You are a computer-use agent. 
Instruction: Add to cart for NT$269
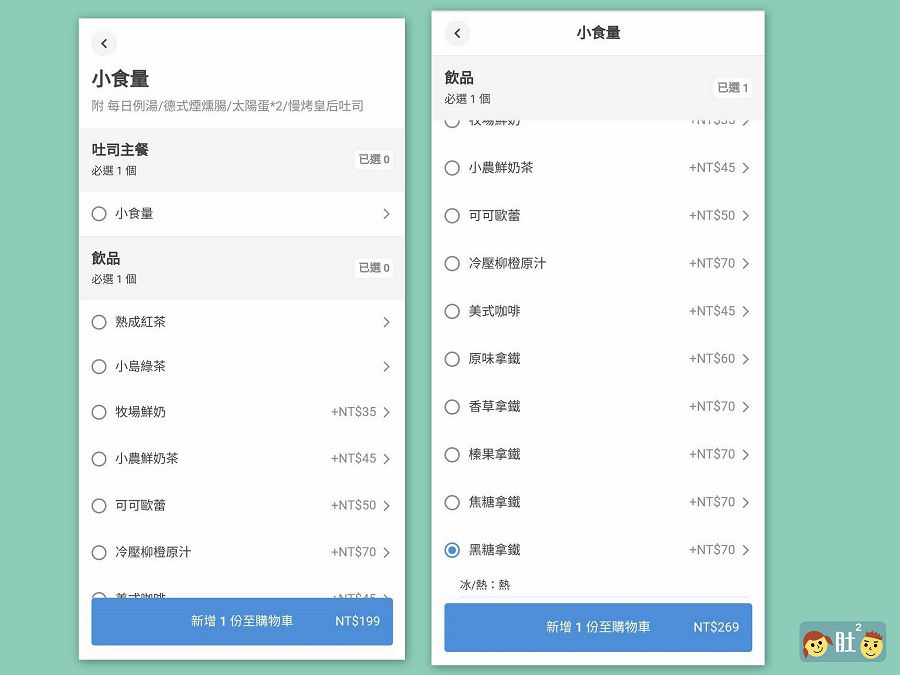coord(598,627)
